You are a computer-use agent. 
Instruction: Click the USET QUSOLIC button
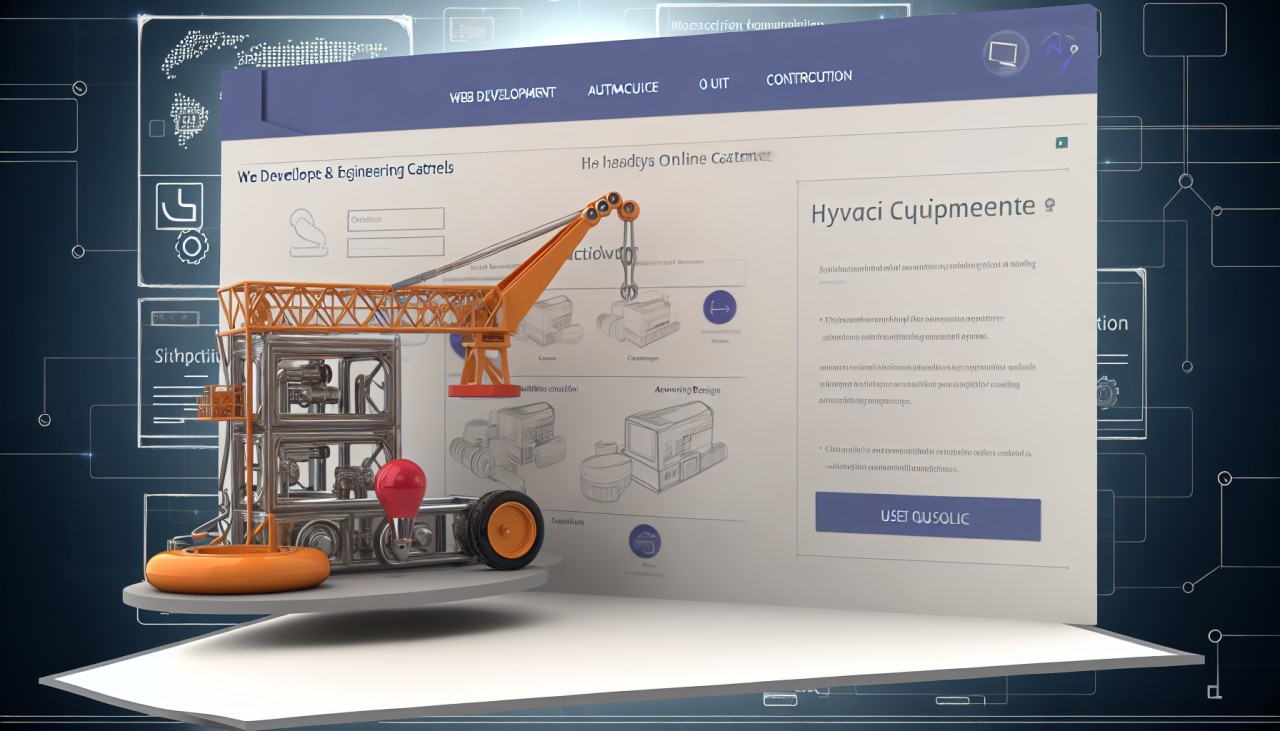[x=928, y=518]
